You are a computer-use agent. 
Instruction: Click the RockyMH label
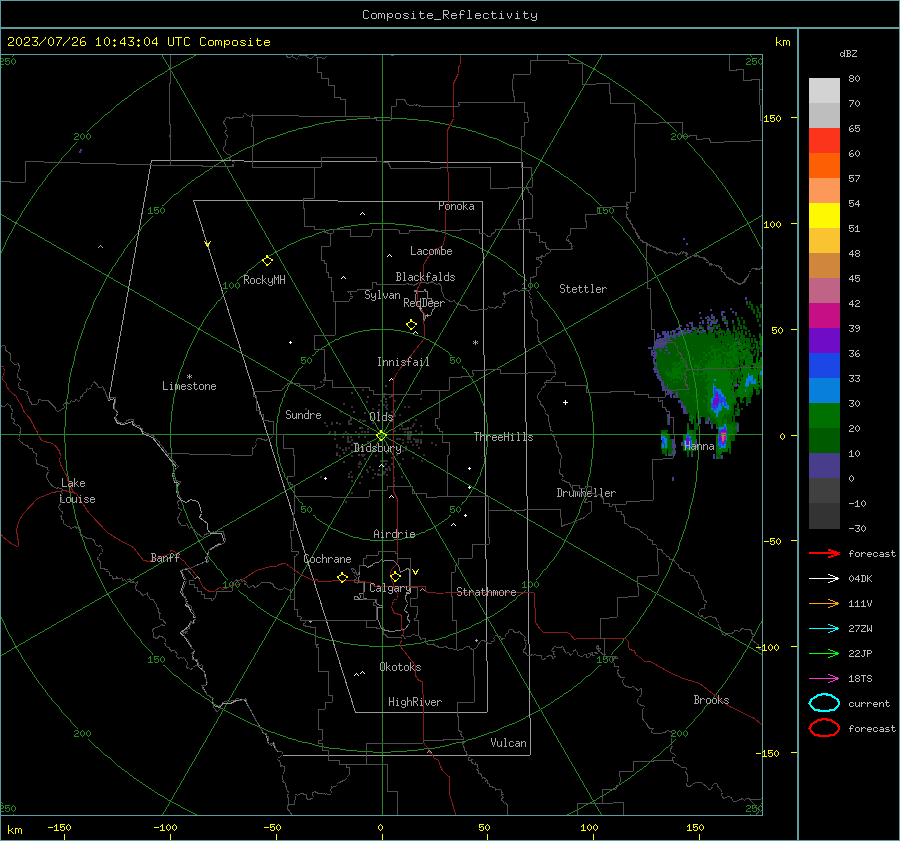click(264, 280)
